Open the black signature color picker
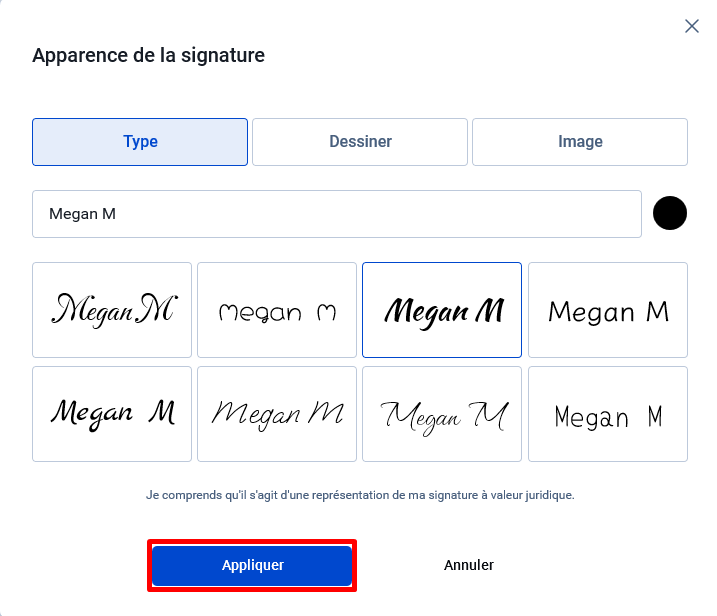This screenshot has height=616, width=717. click(x=669, y=213)
